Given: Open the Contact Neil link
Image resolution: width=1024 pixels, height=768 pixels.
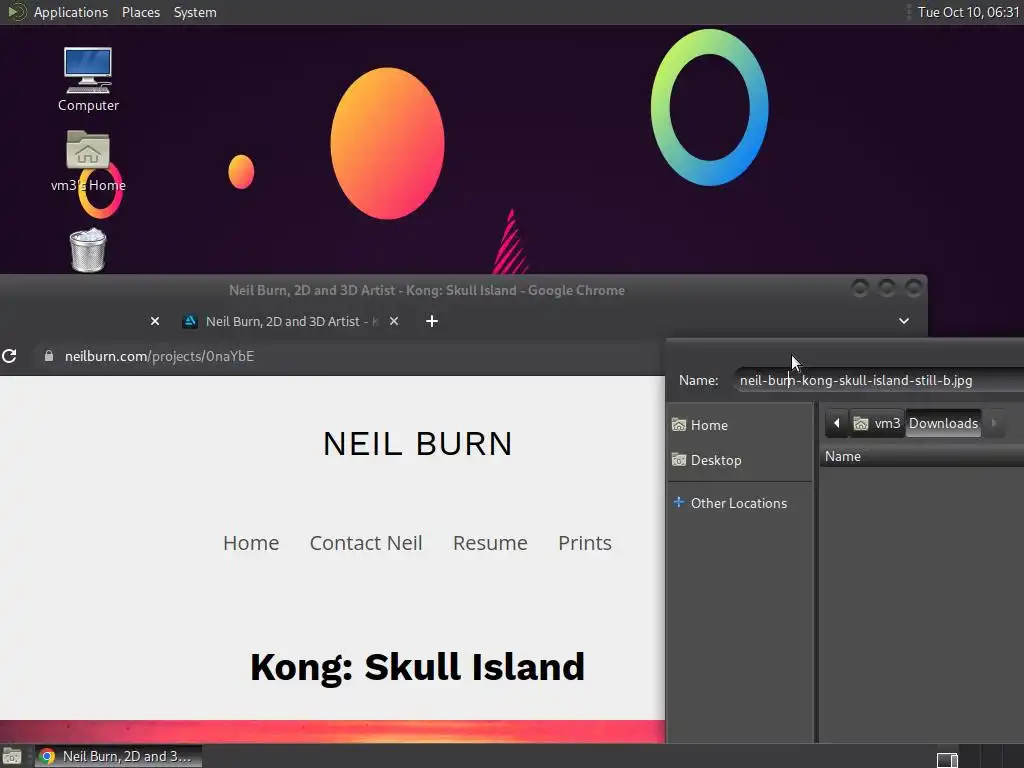Looking at the screenshot, I should 366,543.
